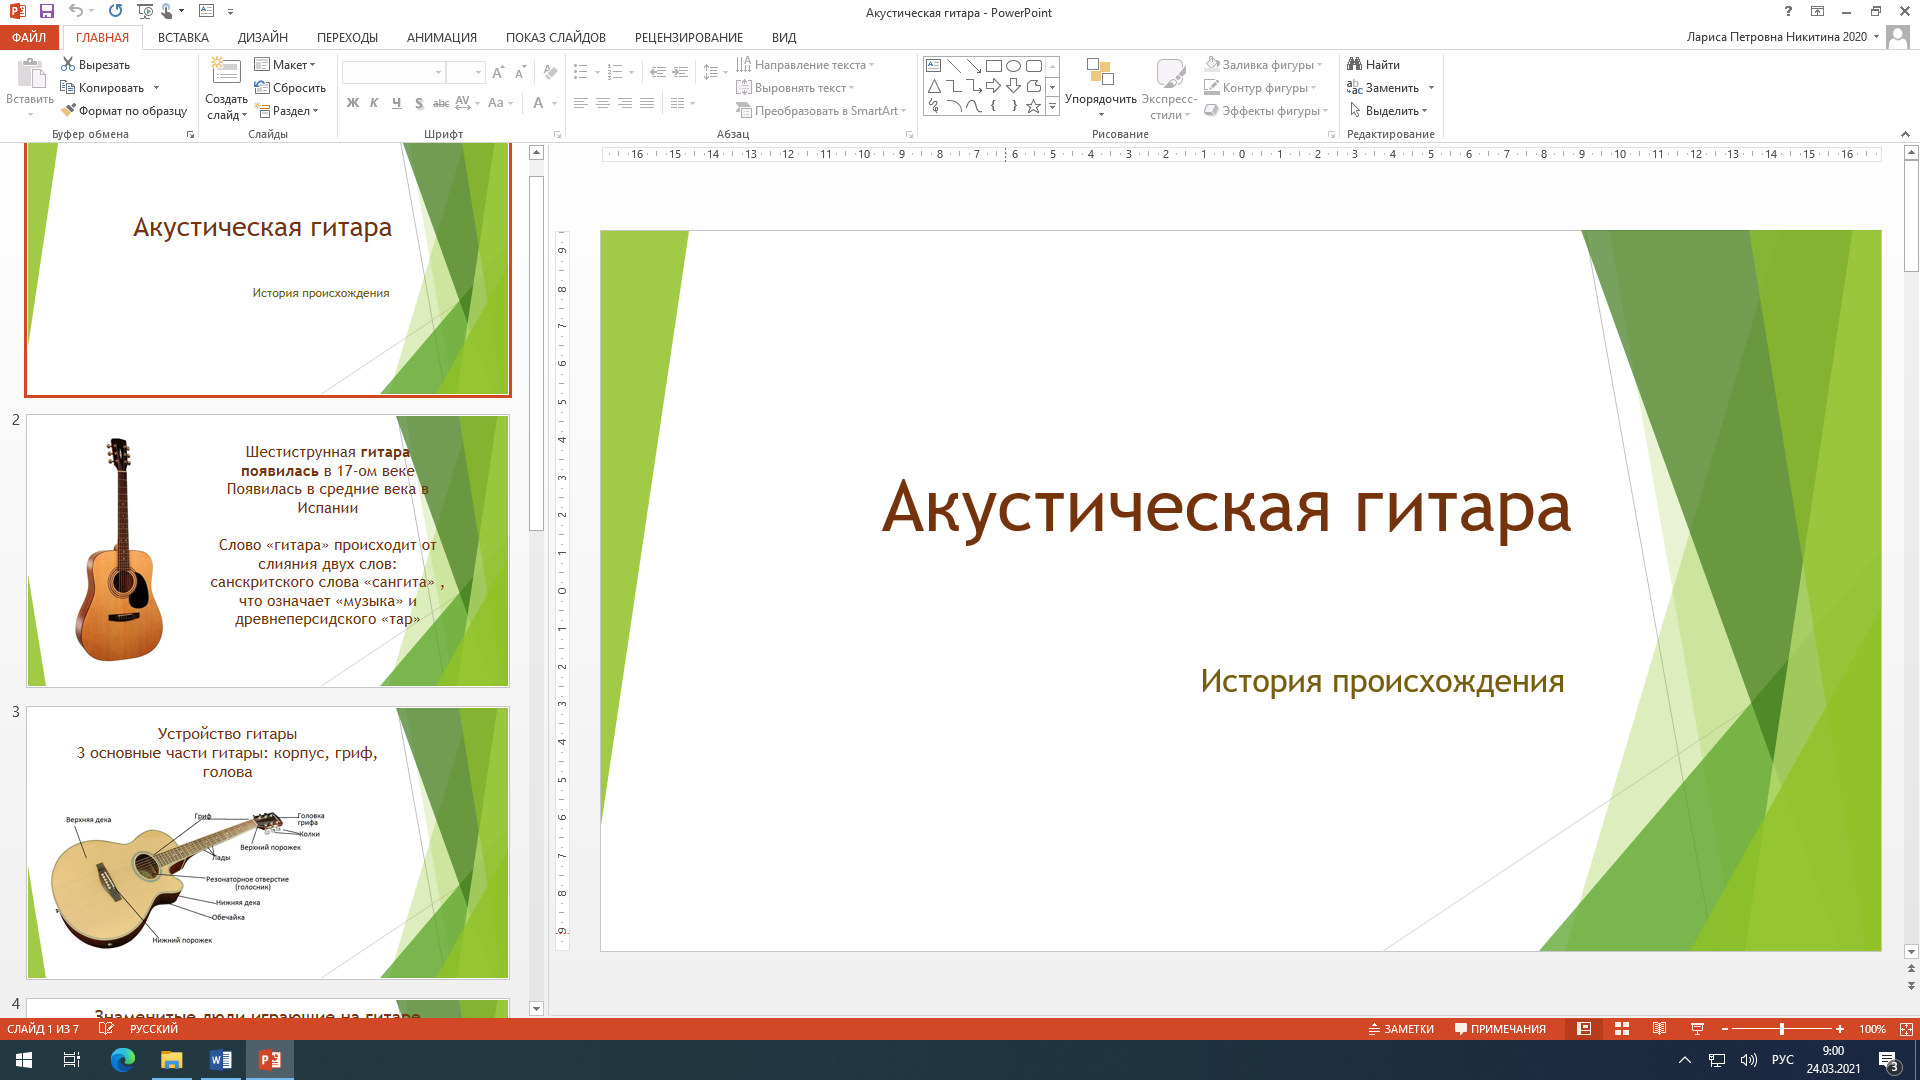This screenshot has height=1080, width=1920.
Task: Toggle bold (Ж) formatting
Action: coord(352,103)
